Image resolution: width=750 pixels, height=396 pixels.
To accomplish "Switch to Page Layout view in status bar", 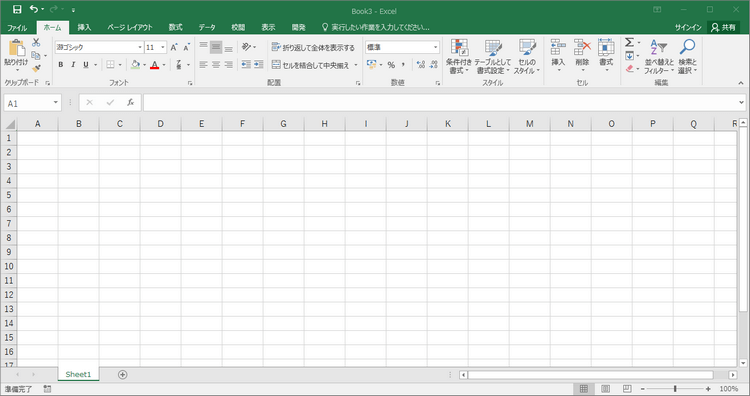I will 605,389.
